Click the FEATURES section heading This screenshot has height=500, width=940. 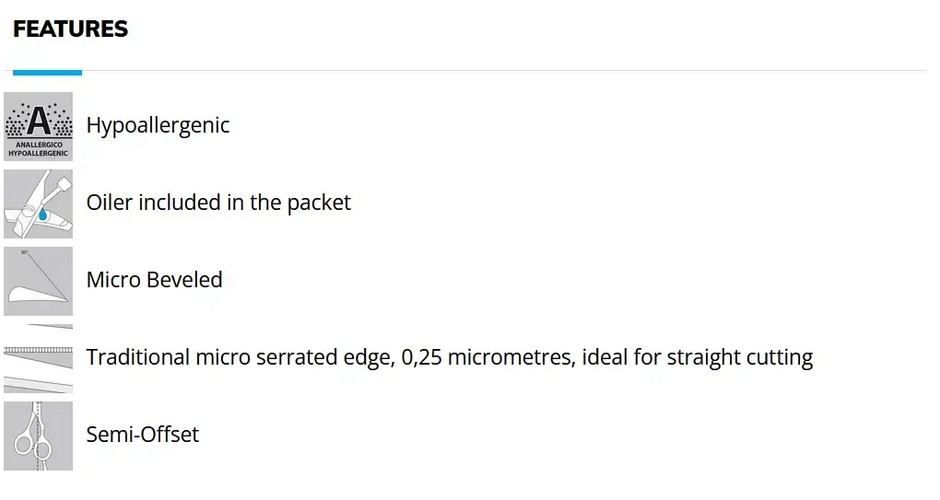tap(70, 29)
